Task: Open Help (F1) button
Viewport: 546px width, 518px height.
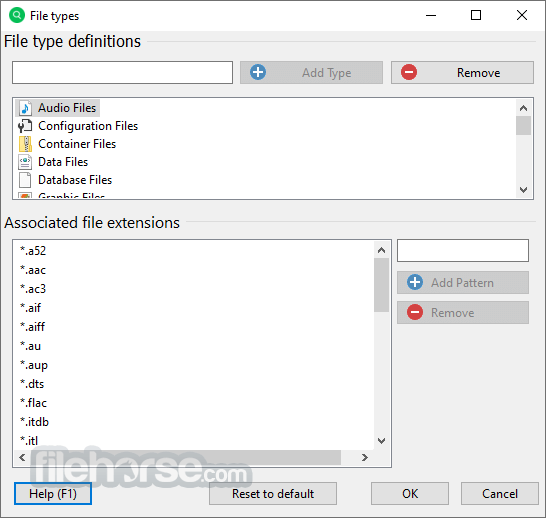Action: click(x=53, y=494)
